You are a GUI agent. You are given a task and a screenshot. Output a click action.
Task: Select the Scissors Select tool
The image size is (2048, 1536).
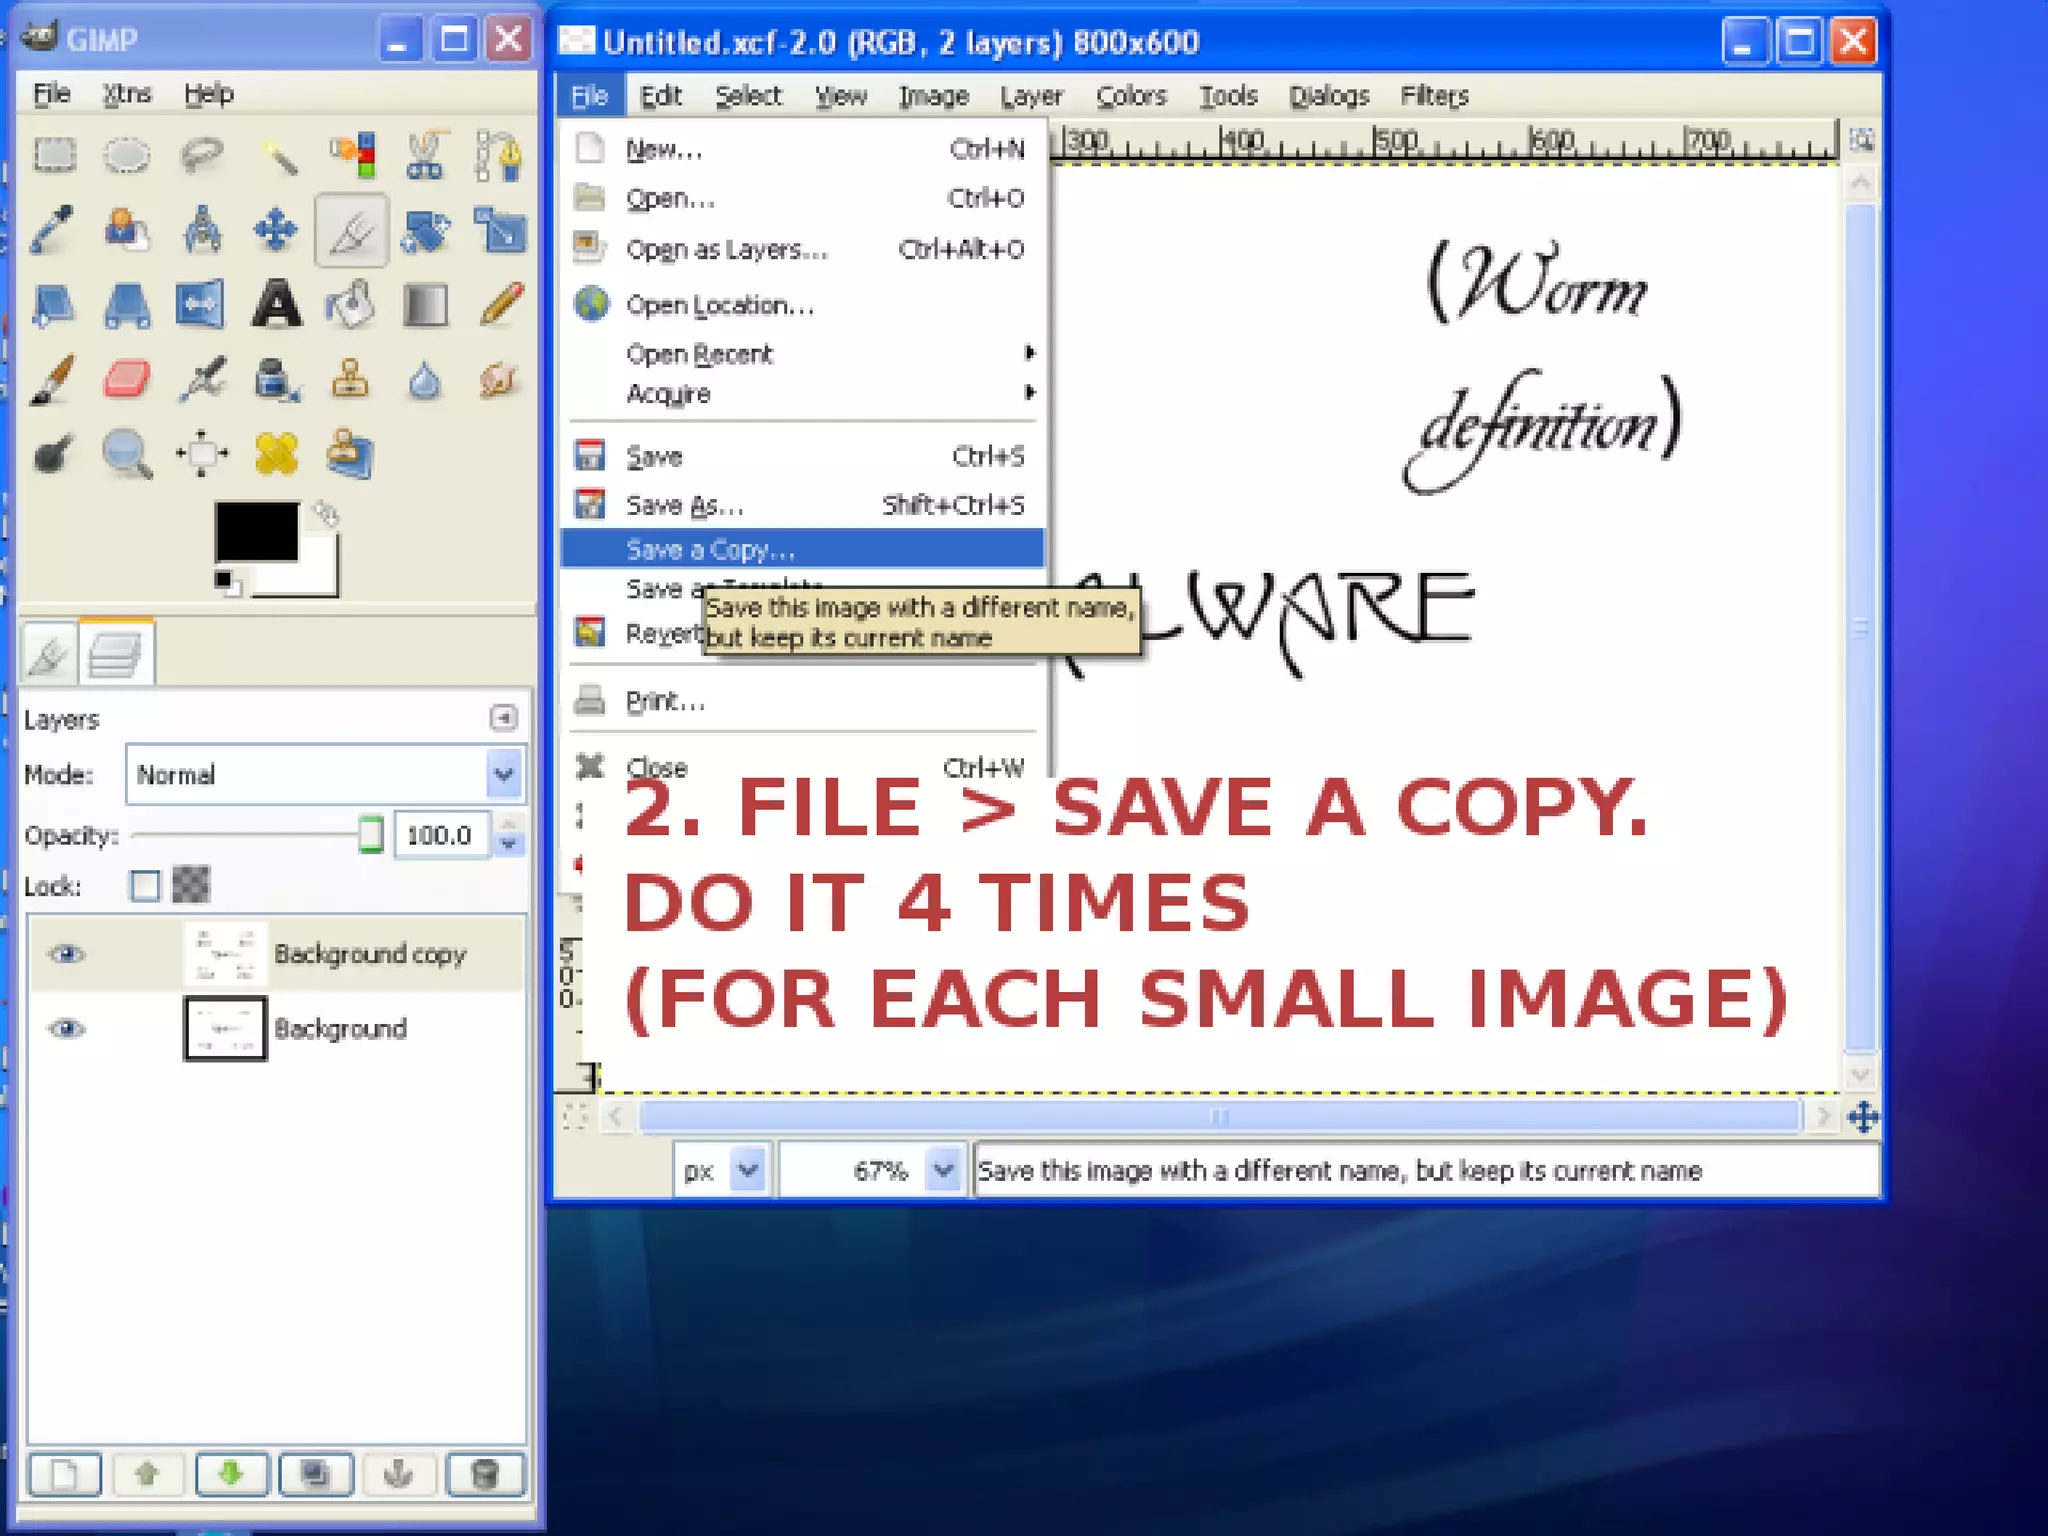tap(425, 155)
